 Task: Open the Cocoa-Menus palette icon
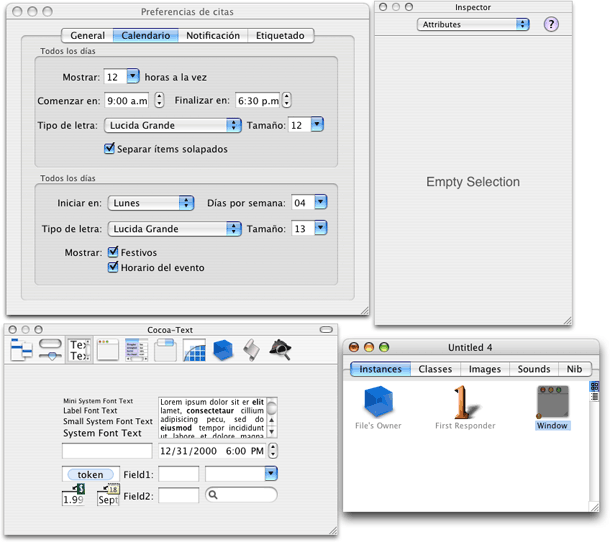(21, 349)
